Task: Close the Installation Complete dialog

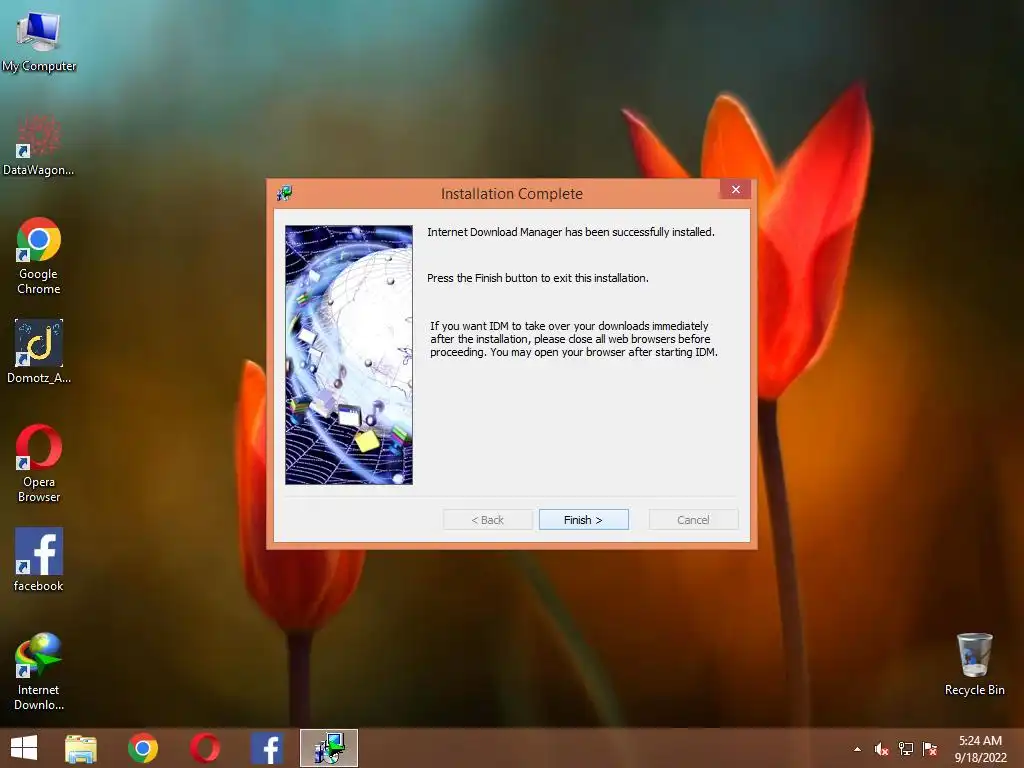Action: [x=735, y=189]
